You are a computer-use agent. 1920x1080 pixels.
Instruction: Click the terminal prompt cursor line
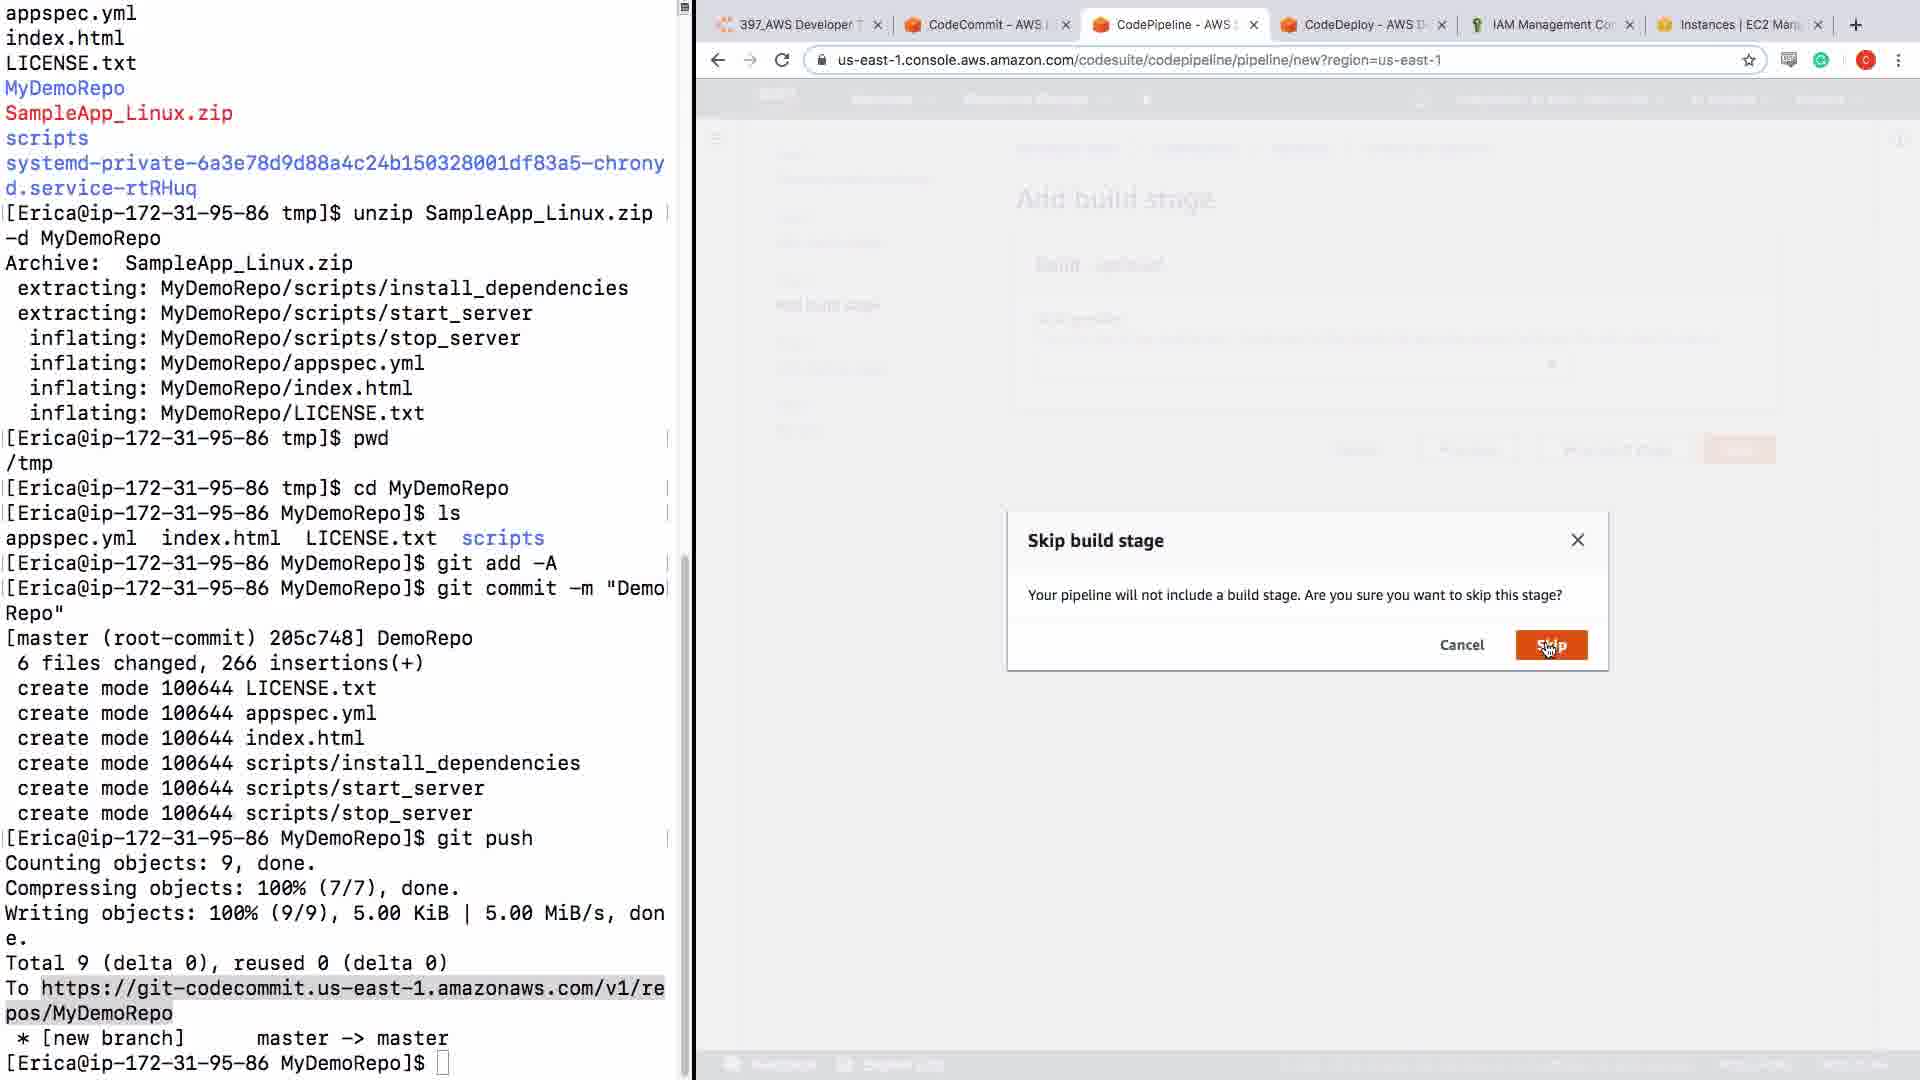click(x=443, y=1063)
